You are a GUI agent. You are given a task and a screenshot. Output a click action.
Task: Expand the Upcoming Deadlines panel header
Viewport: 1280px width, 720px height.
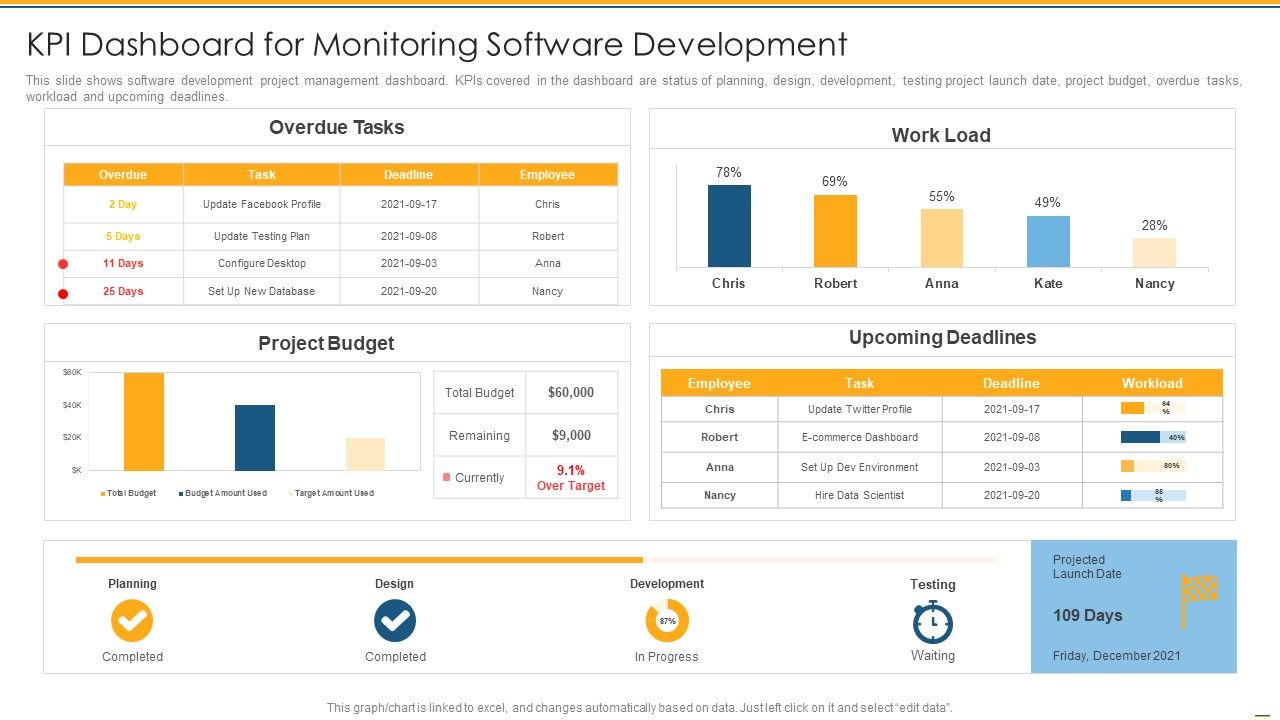coord(941,337)
